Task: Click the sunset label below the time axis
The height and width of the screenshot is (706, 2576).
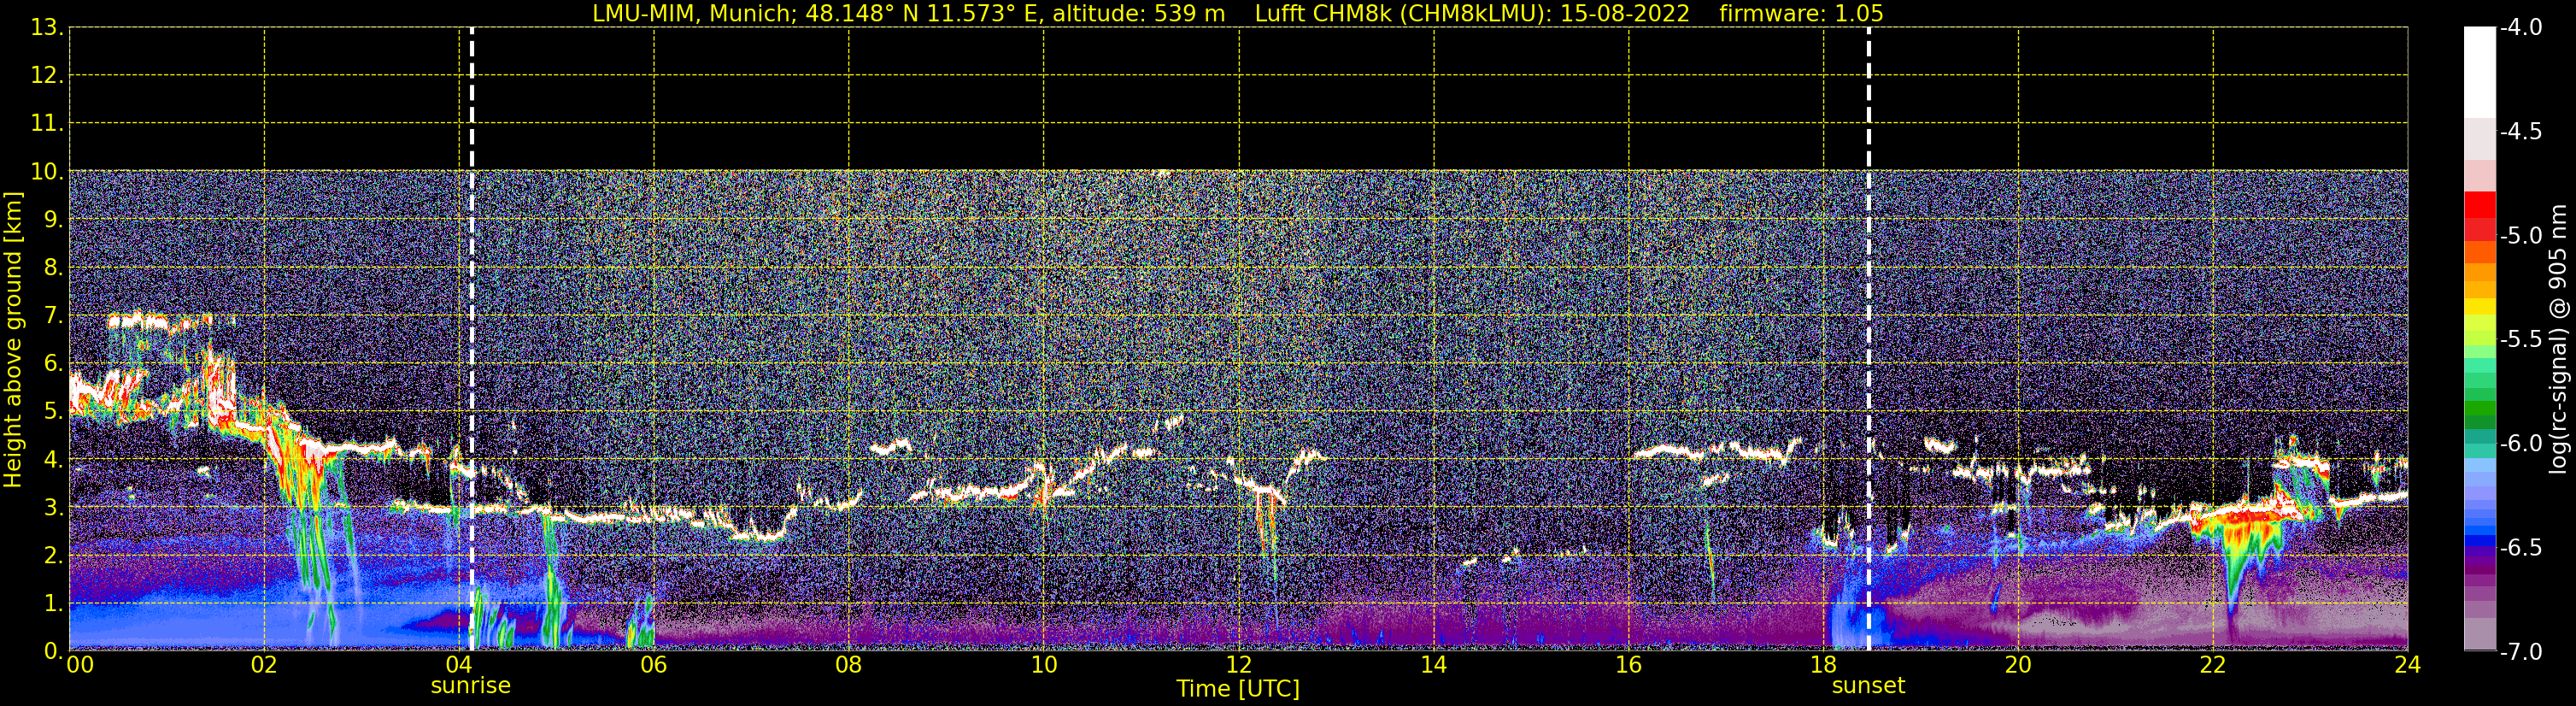Action: [1868, 686]
